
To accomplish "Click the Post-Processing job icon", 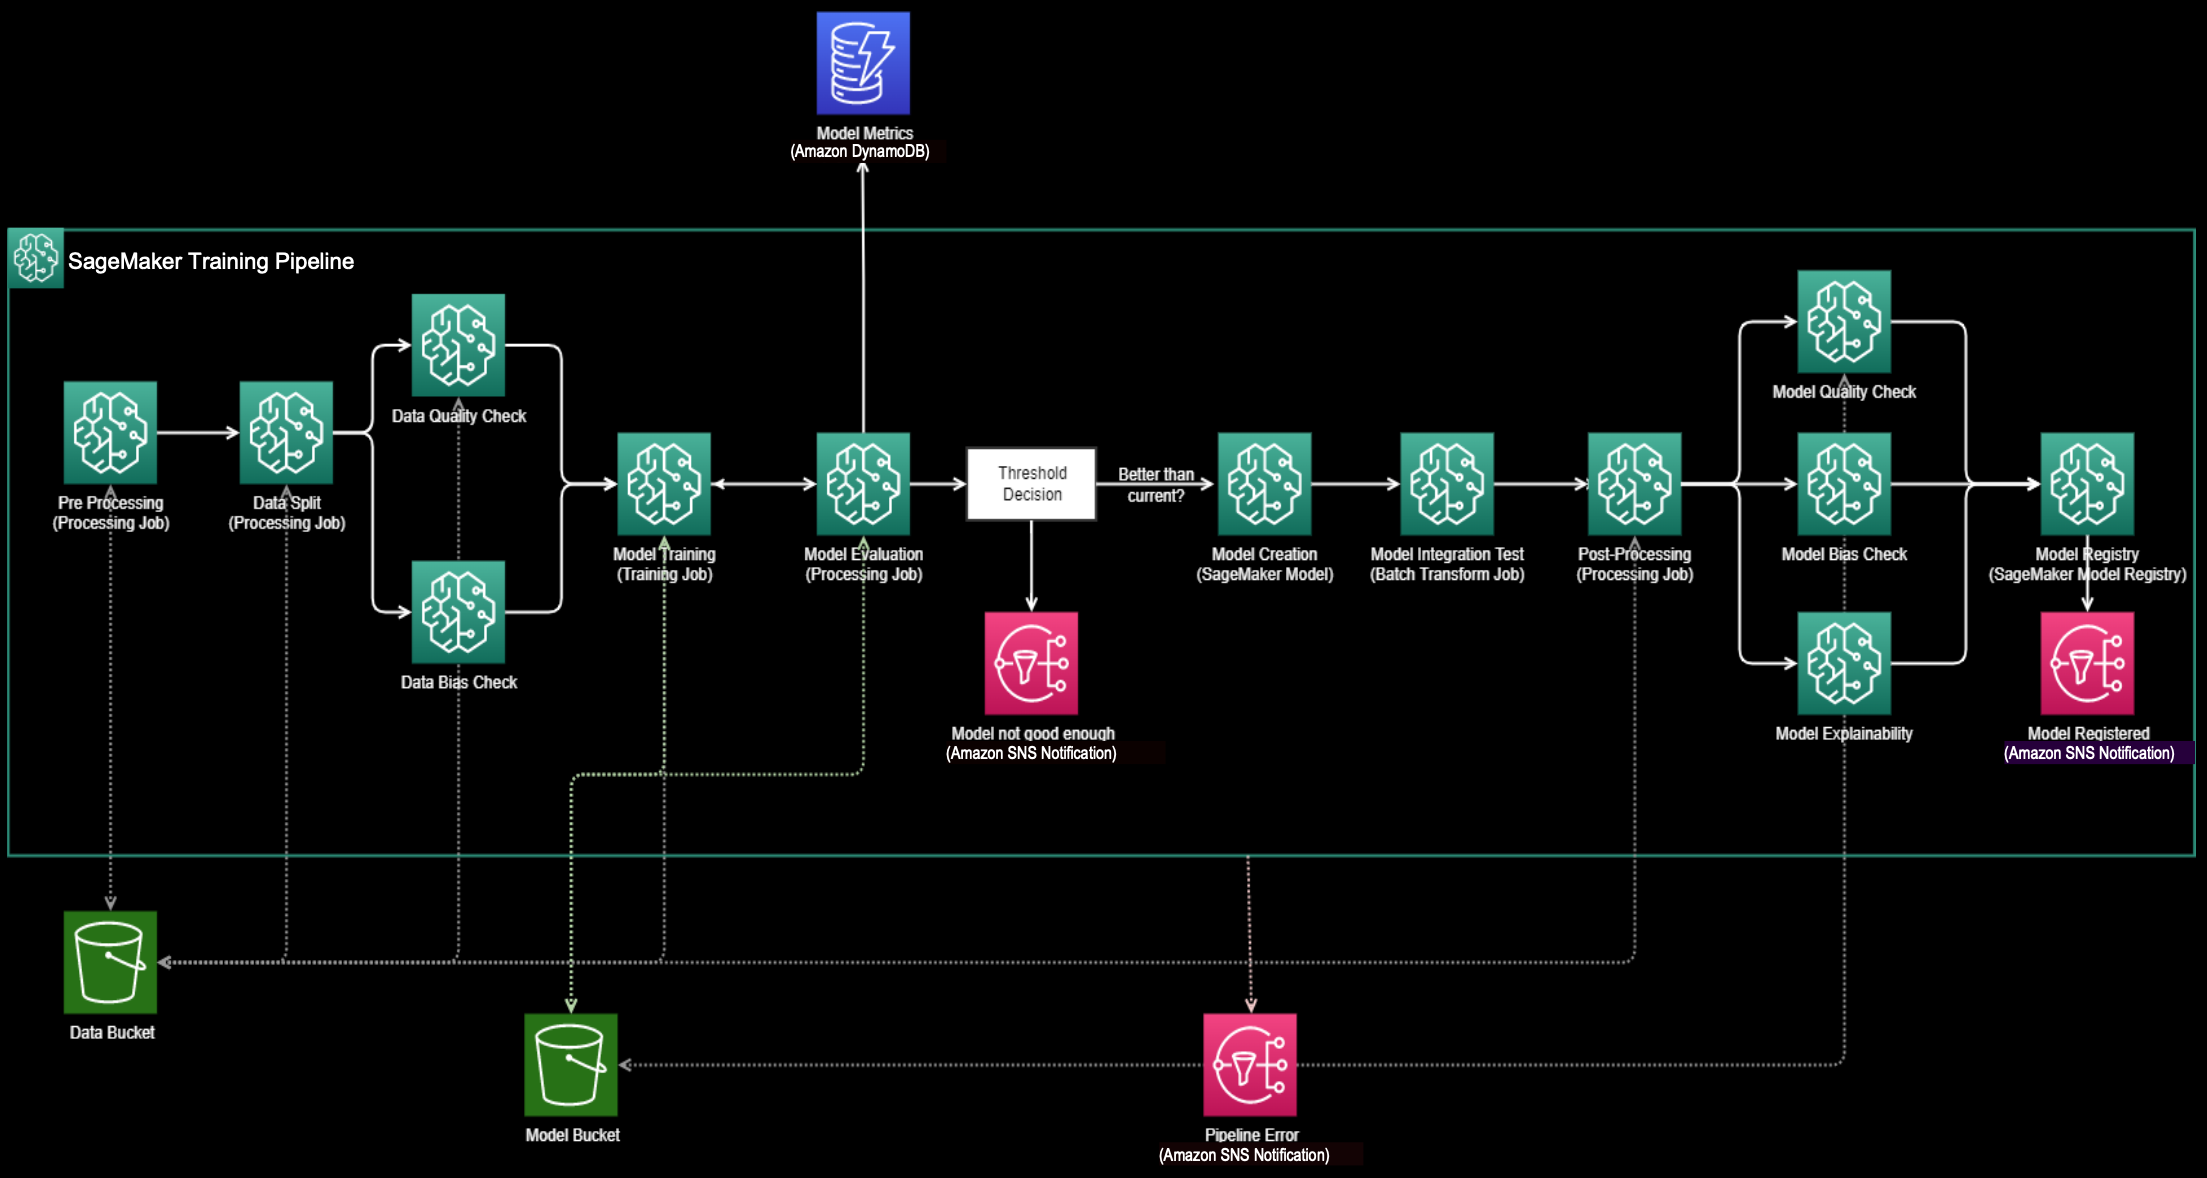I will [1634, 483].
